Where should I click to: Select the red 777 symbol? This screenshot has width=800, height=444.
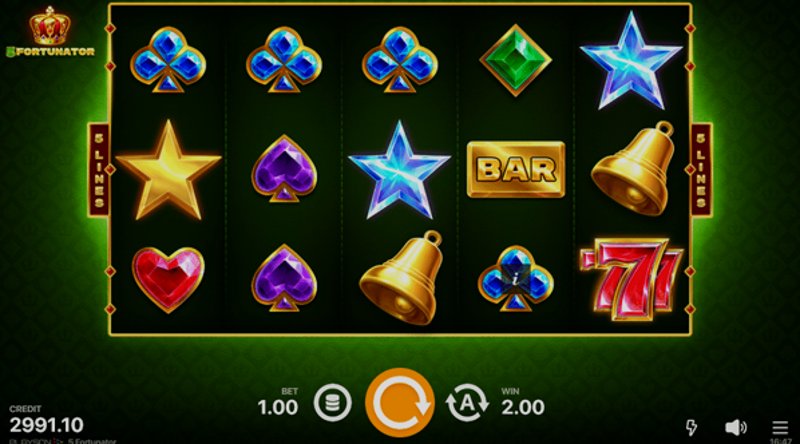pyautogui.click(x=631, y=279)
